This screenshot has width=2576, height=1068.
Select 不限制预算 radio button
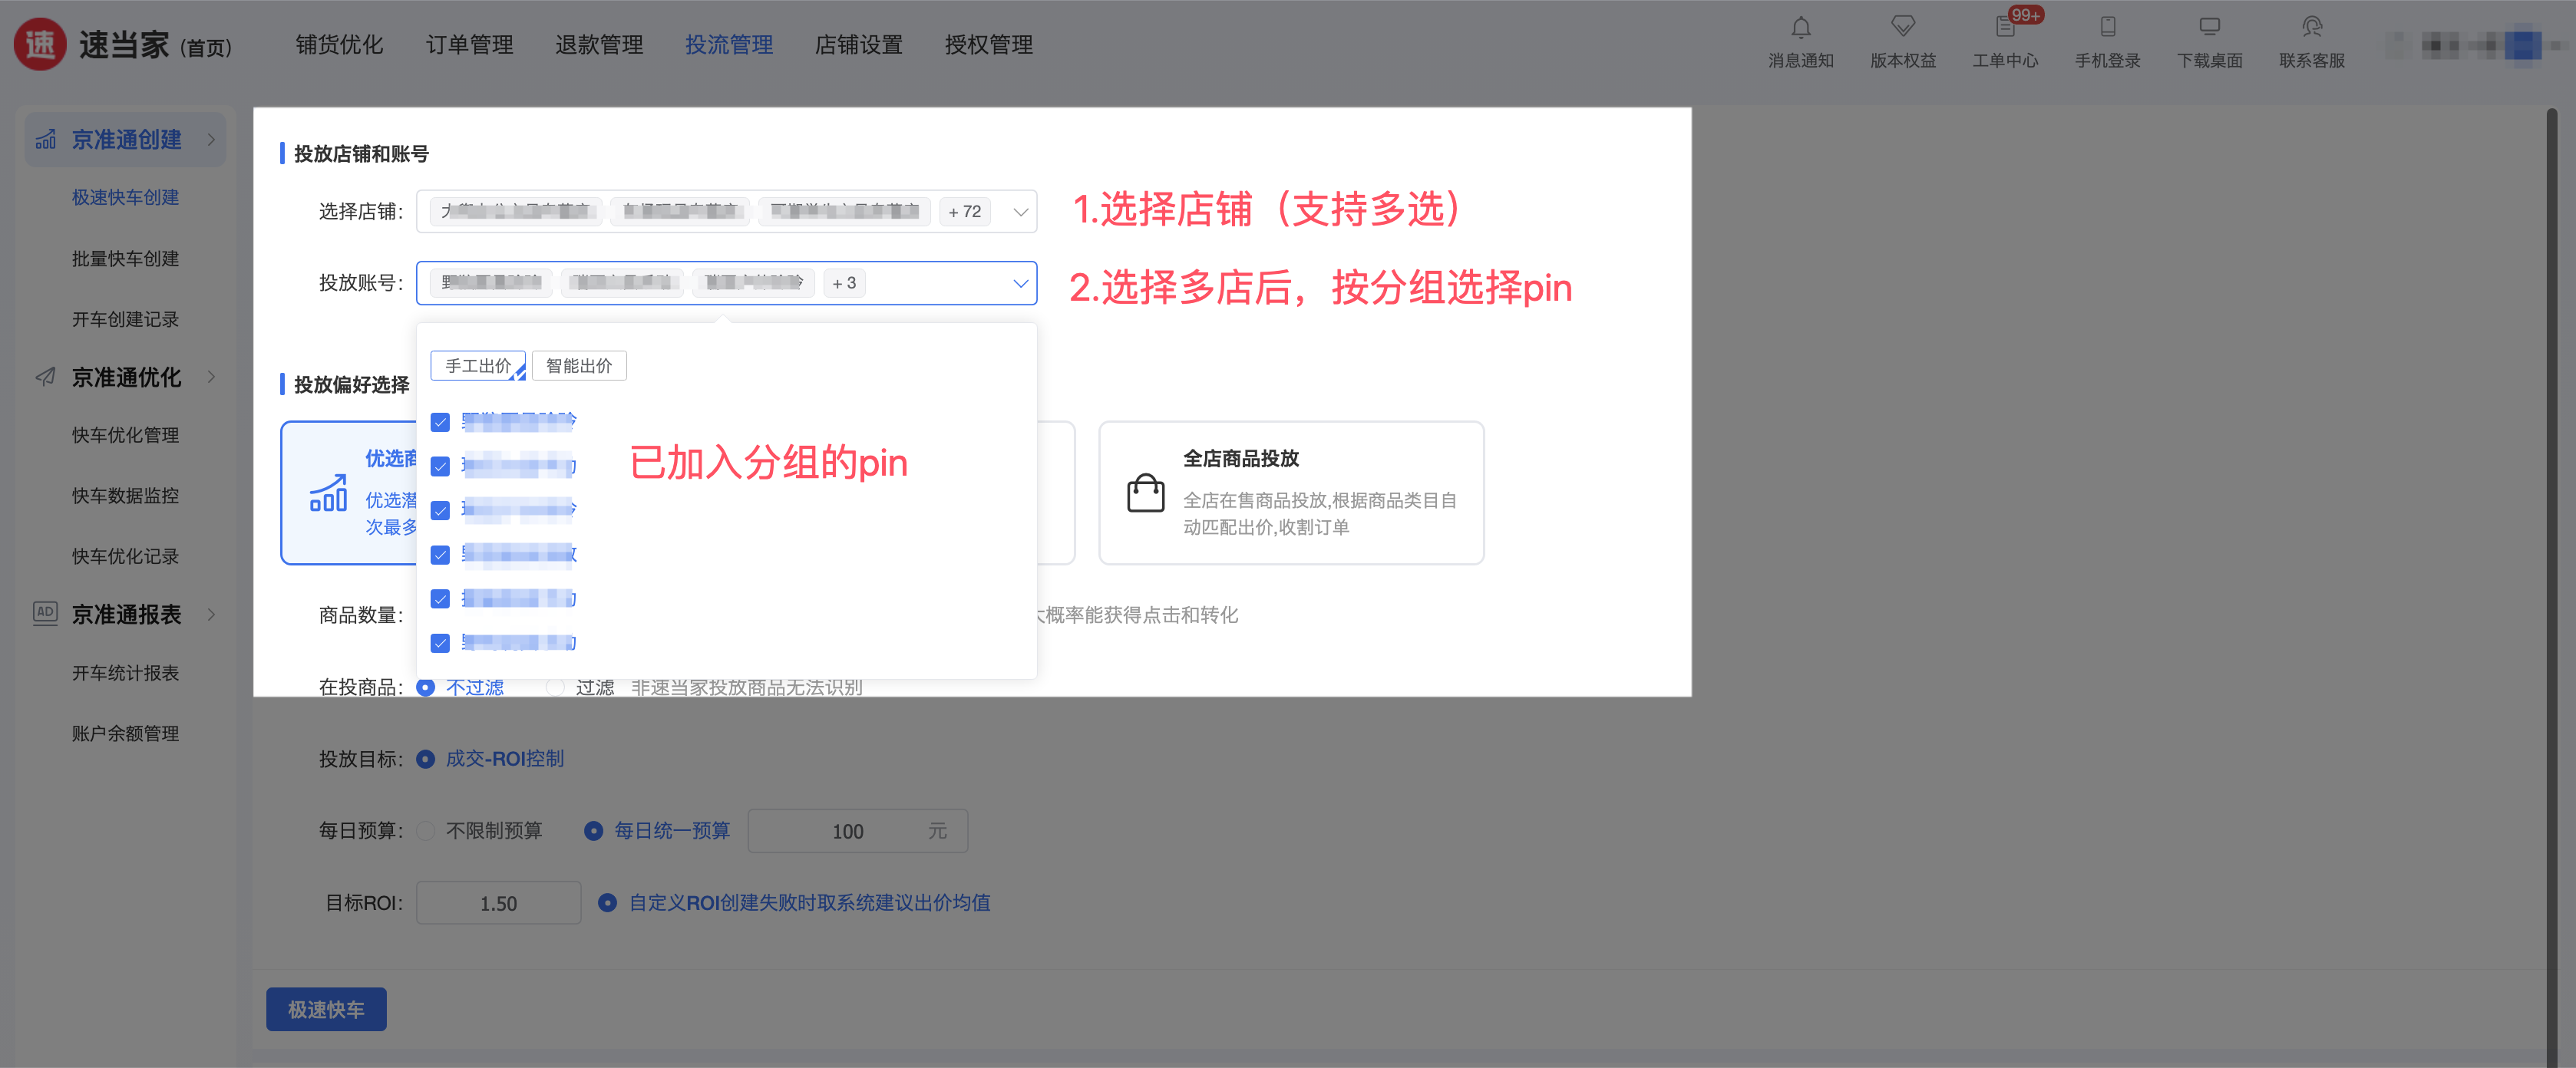pos(426,831)
